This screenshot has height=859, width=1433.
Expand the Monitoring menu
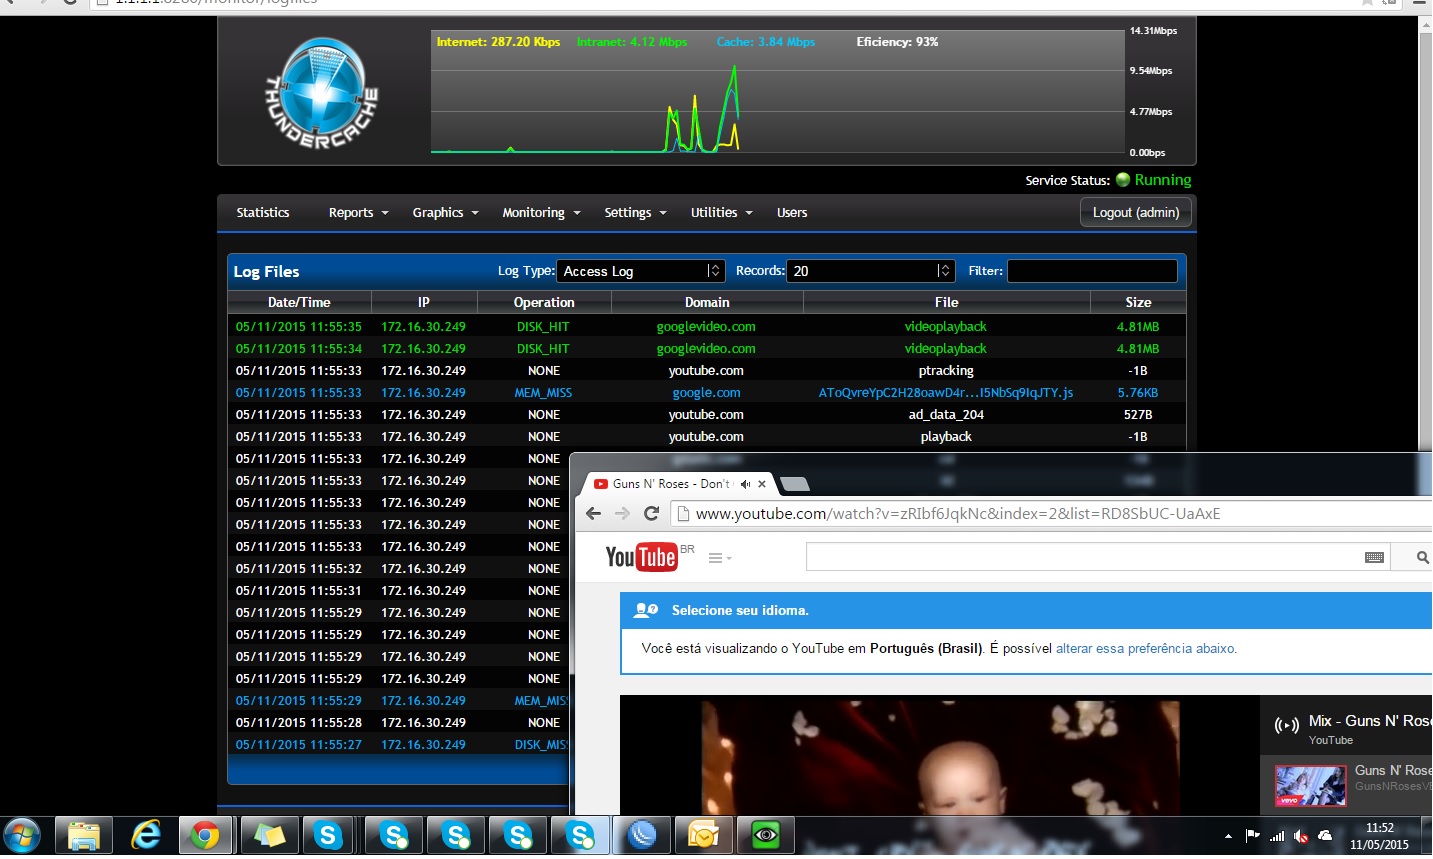[541, 213]
